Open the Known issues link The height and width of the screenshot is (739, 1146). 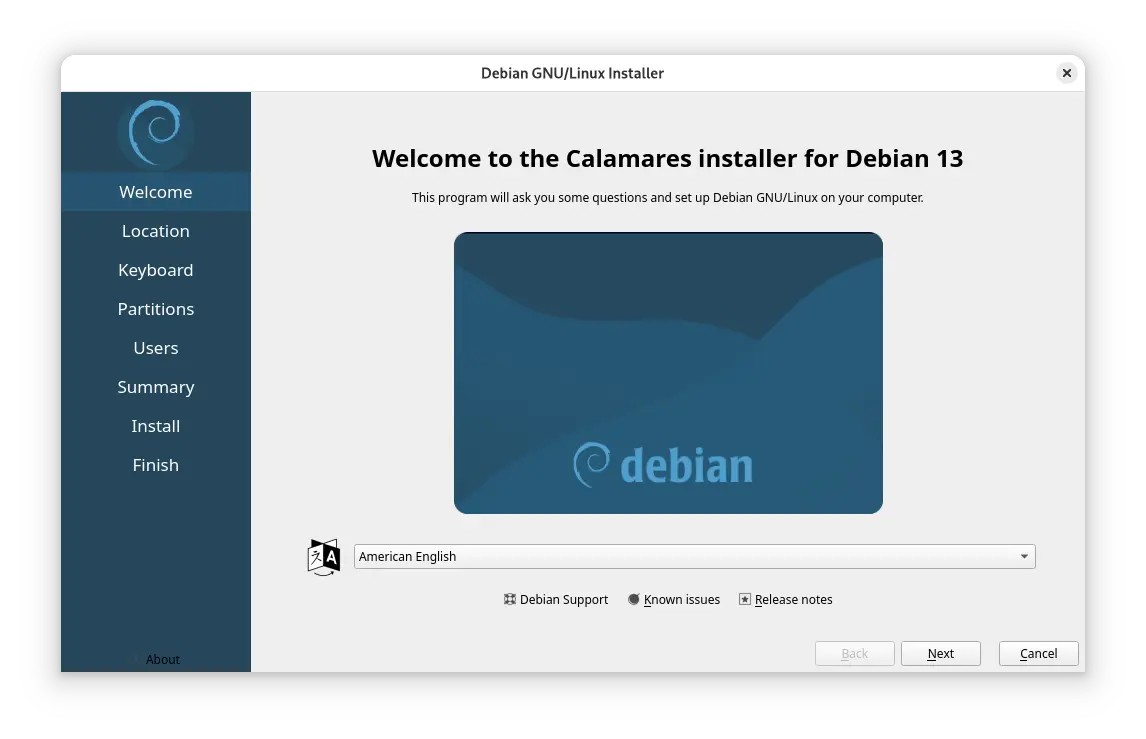click(x=674, y=600)
